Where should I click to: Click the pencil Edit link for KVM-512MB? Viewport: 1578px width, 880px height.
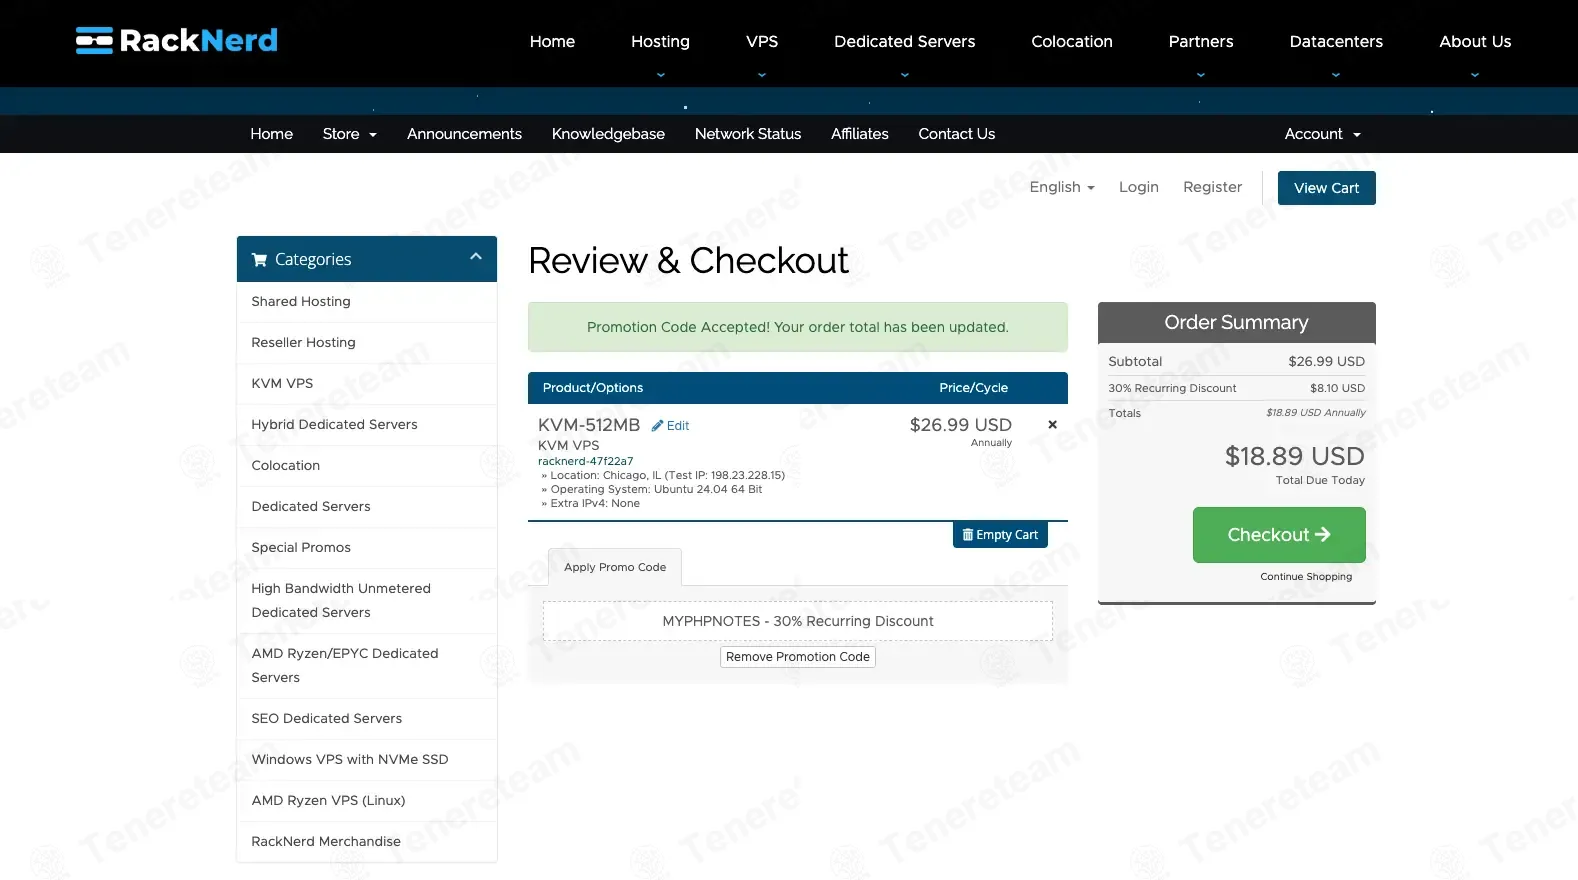point(670,426)
